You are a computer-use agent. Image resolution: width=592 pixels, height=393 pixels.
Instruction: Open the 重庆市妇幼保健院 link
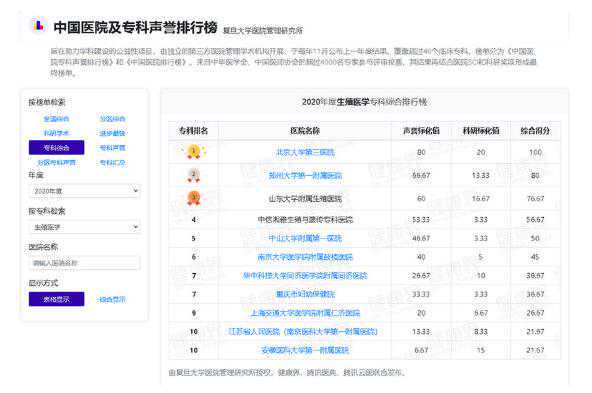(x=305, y=294)
